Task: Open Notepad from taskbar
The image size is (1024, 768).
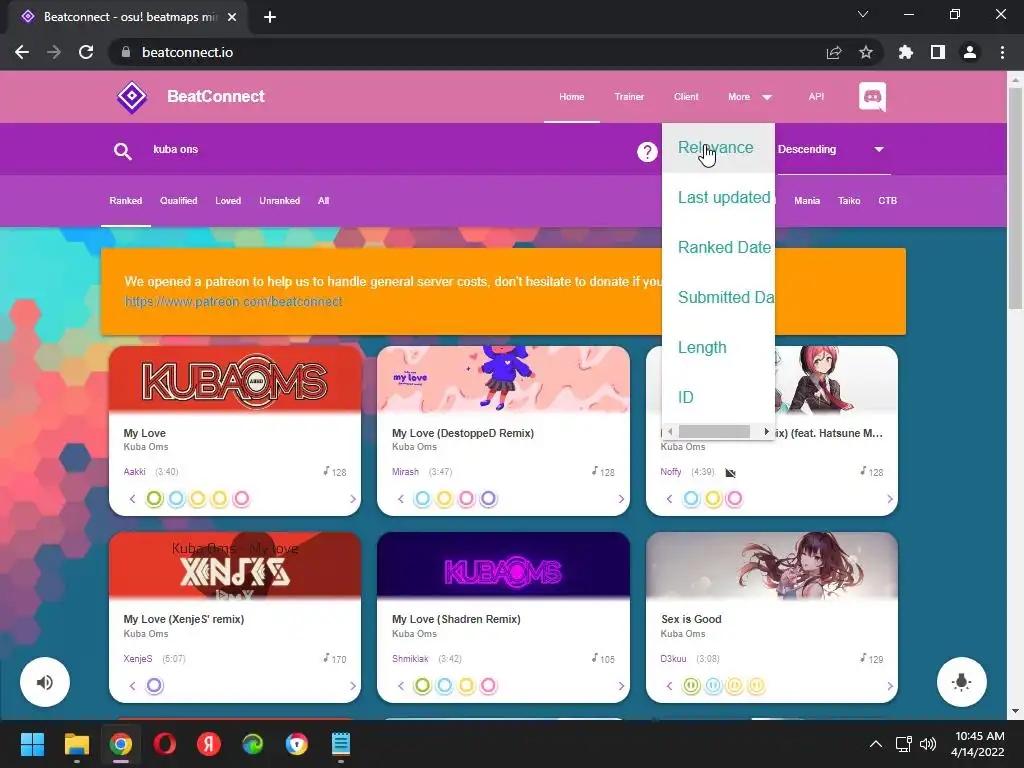Action: (341, 744)
